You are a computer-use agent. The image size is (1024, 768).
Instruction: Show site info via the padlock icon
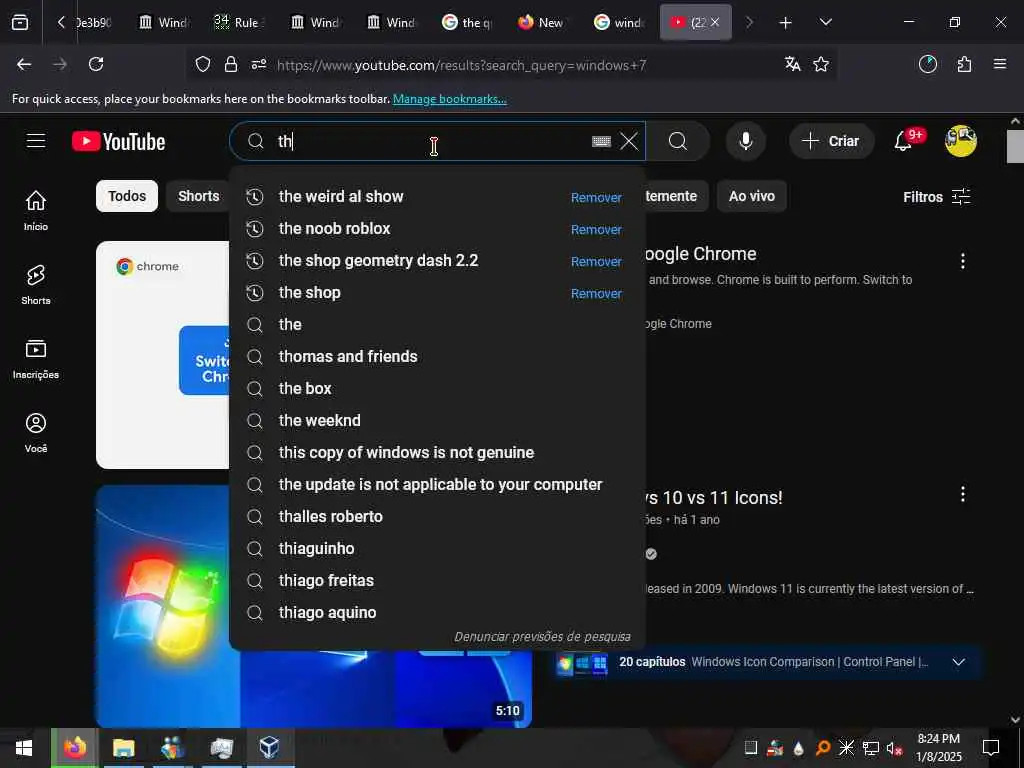[231, 64]
